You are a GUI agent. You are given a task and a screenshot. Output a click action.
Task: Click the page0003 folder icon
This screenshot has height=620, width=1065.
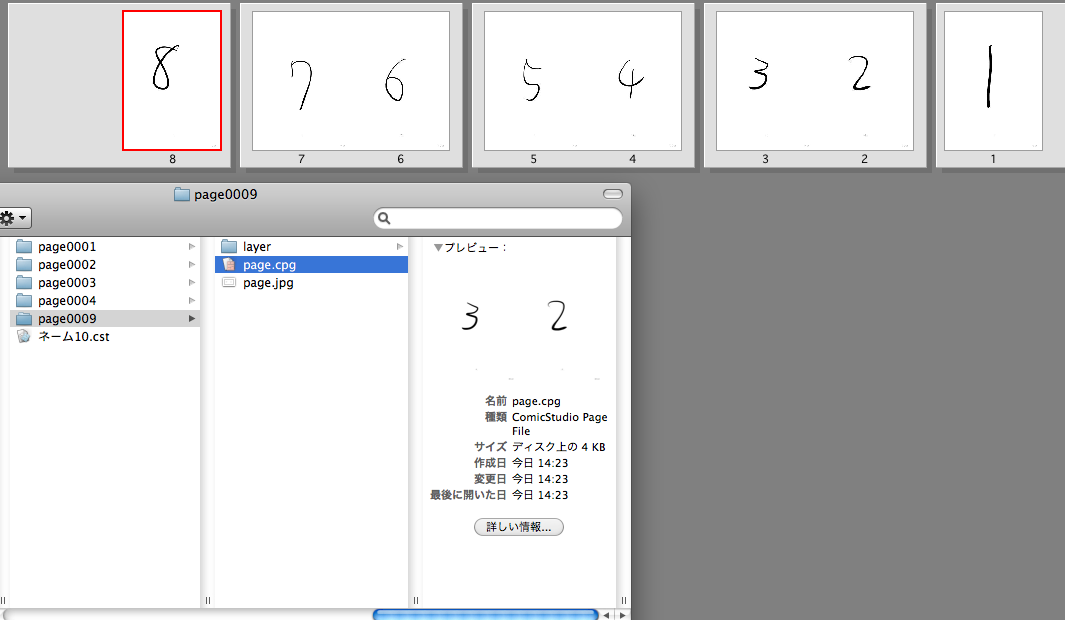point(24,282)
